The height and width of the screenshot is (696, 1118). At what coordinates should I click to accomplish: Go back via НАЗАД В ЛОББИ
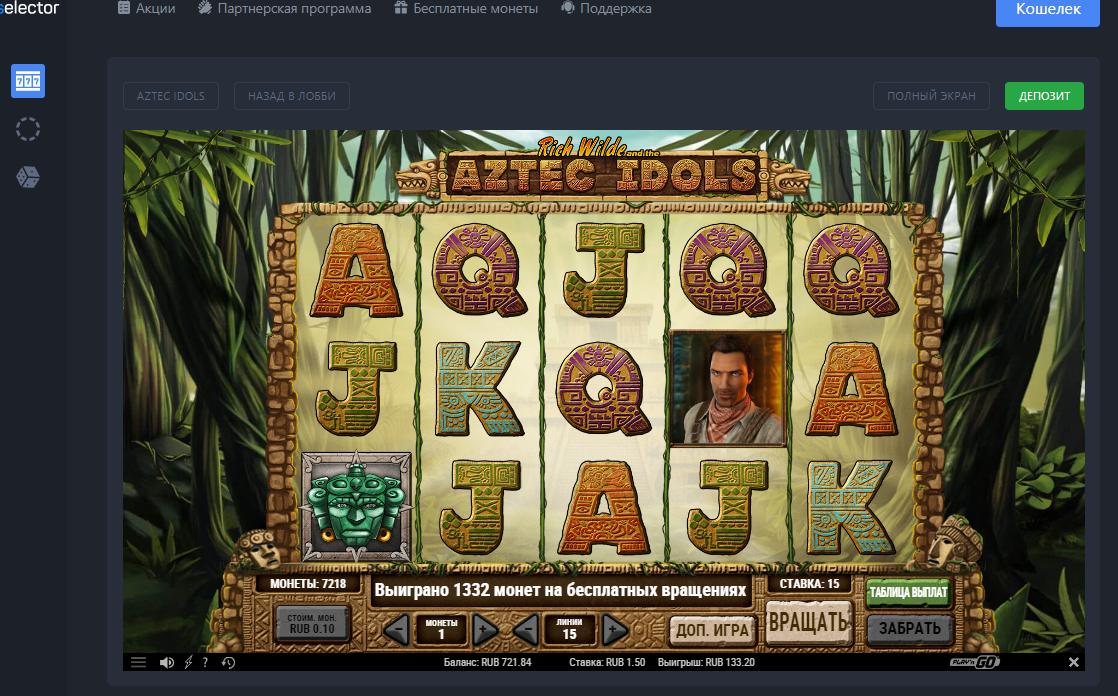pos(292,96)
